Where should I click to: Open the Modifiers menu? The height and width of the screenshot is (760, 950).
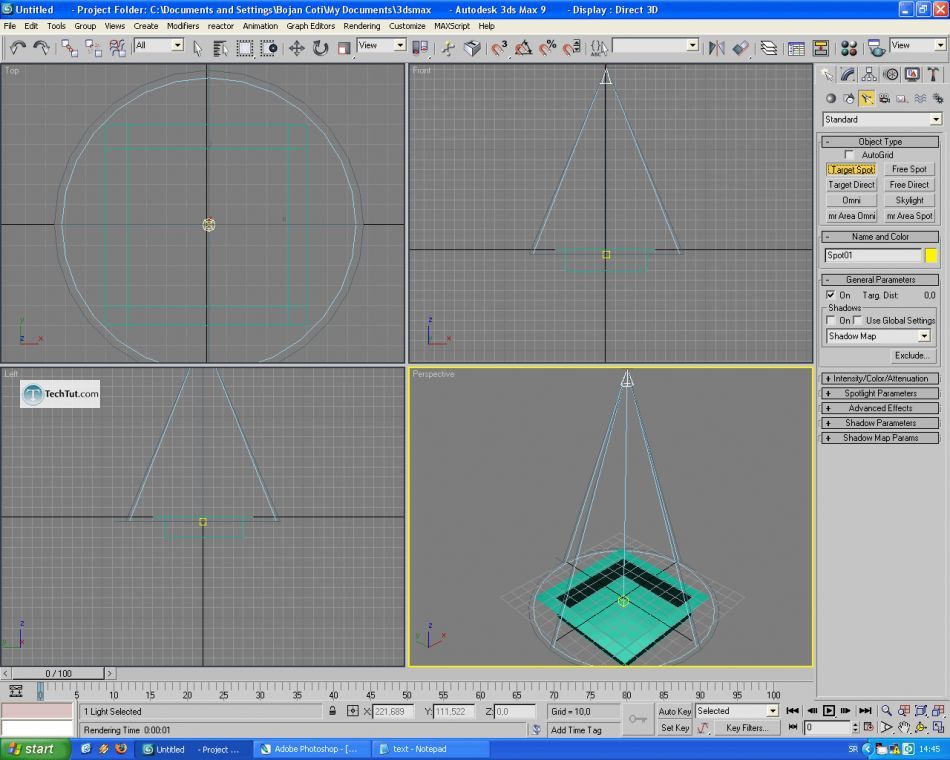(182, 26)
